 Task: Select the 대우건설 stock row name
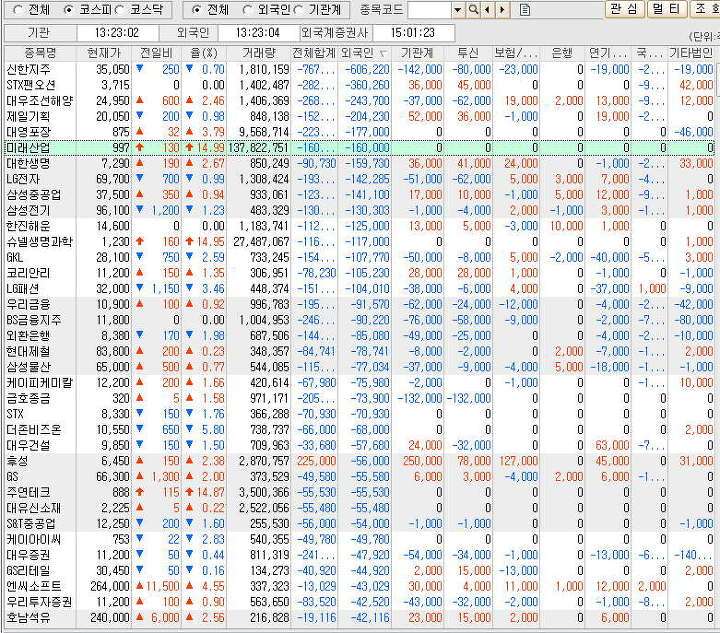(x=28, y=445)
